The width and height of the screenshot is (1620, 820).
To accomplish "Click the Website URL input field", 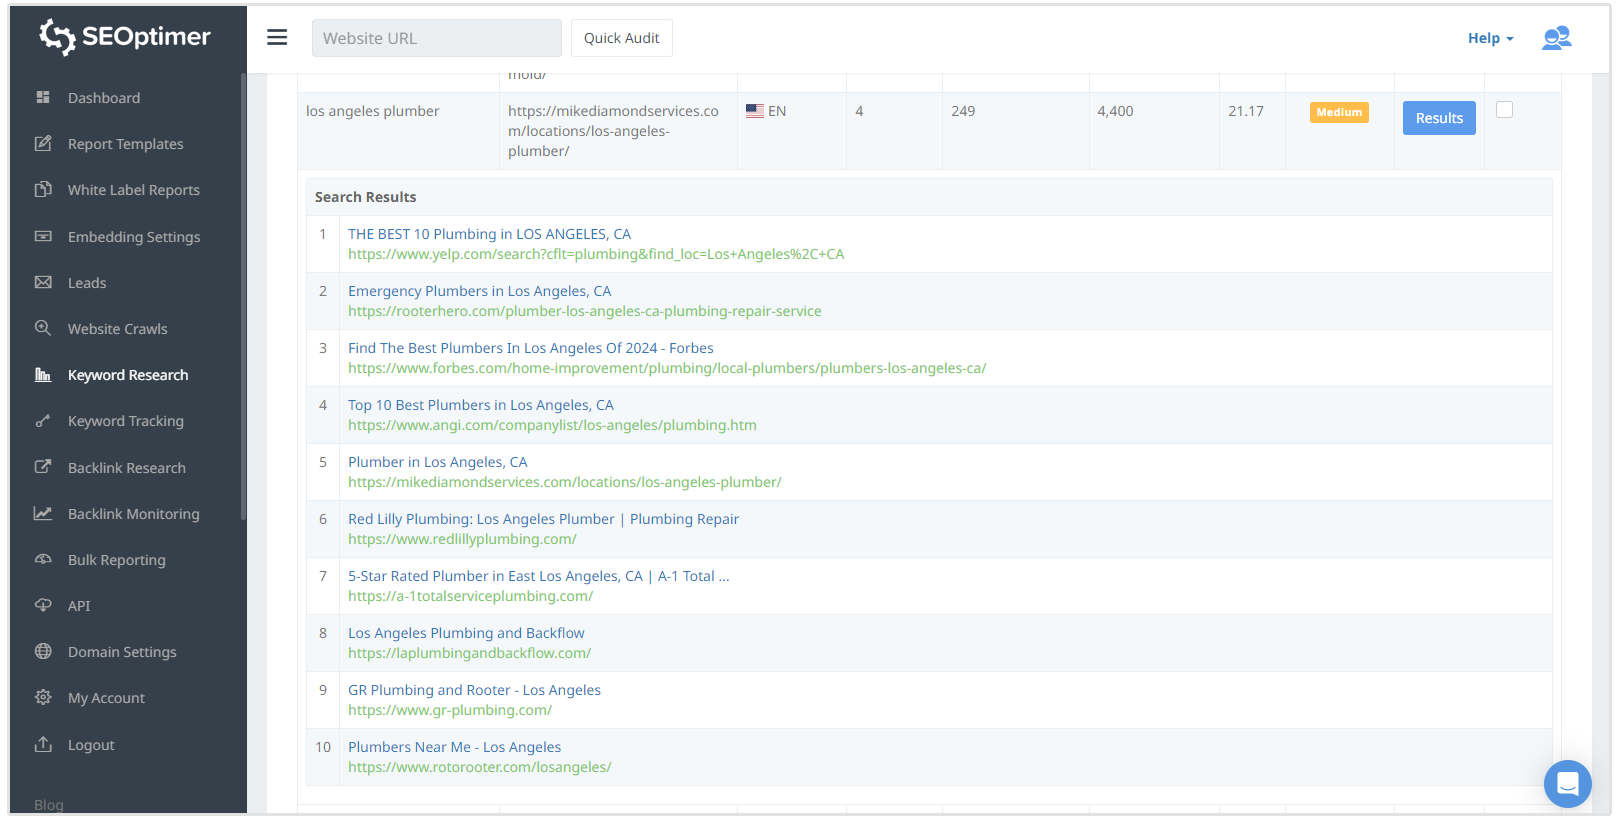I will (x=436, y=38).
